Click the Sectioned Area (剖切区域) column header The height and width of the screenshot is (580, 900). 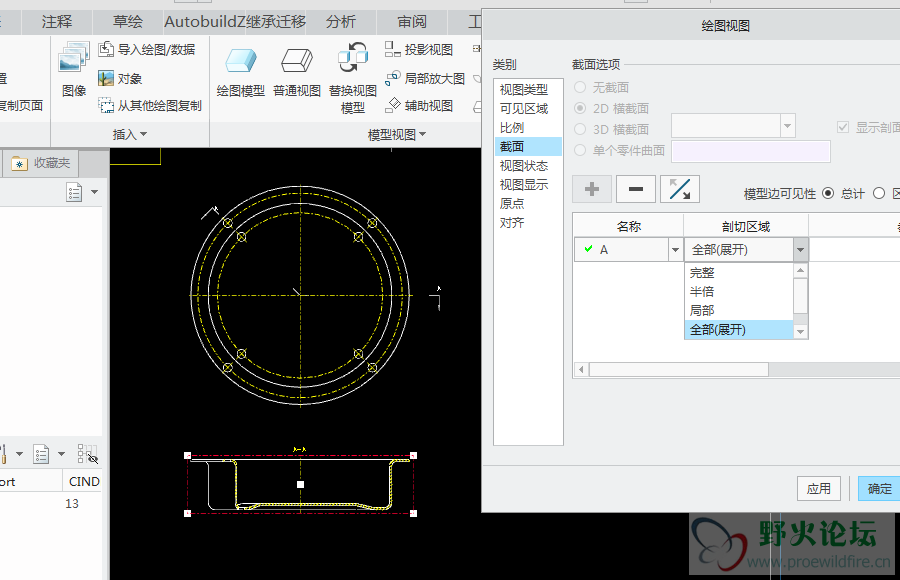coord(746,226)
